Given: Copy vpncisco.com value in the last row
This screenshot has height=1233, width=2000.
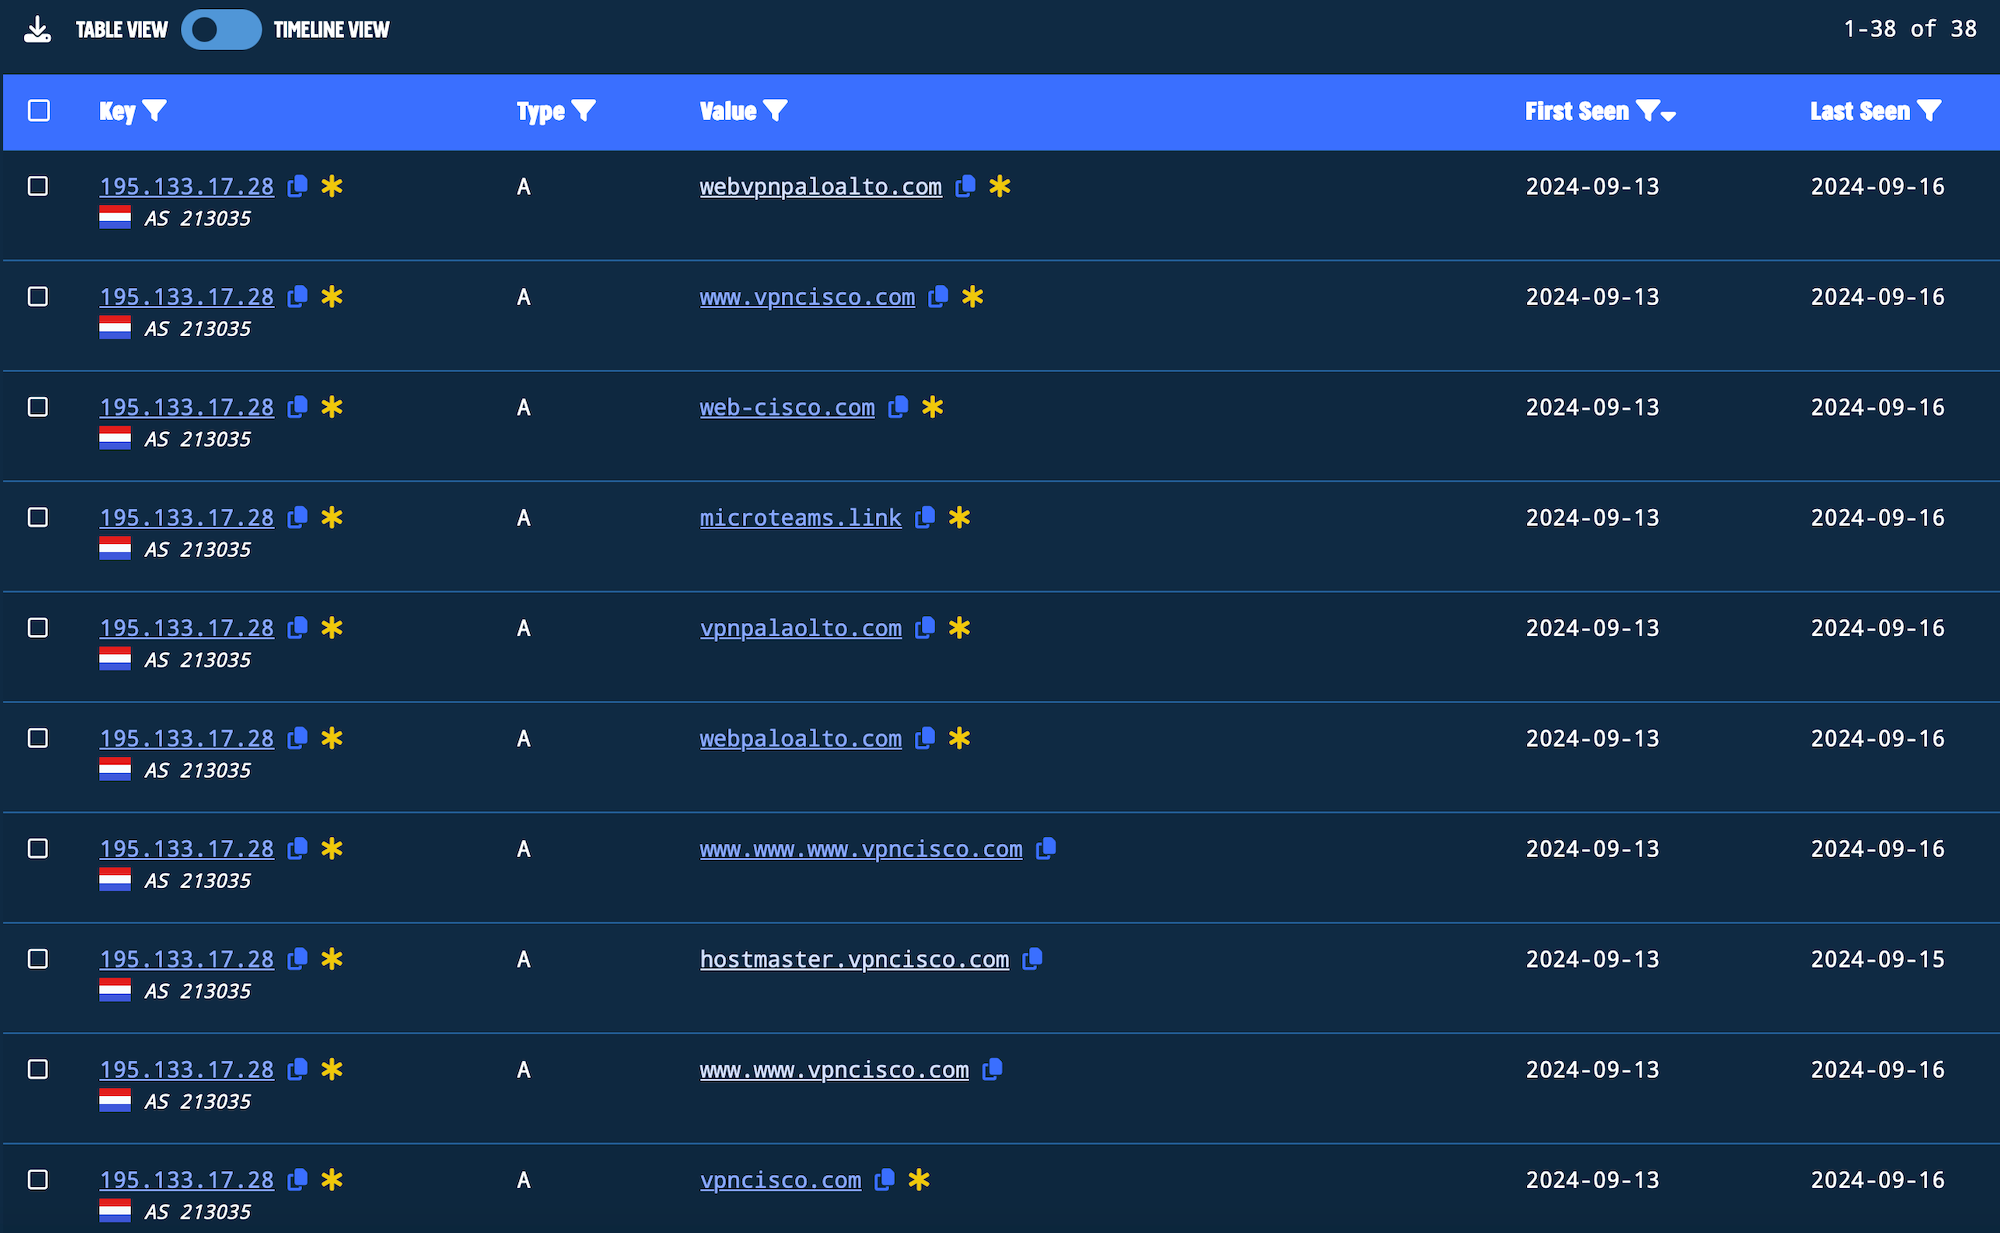Looking at the screenshot, I should point(884,1179).
